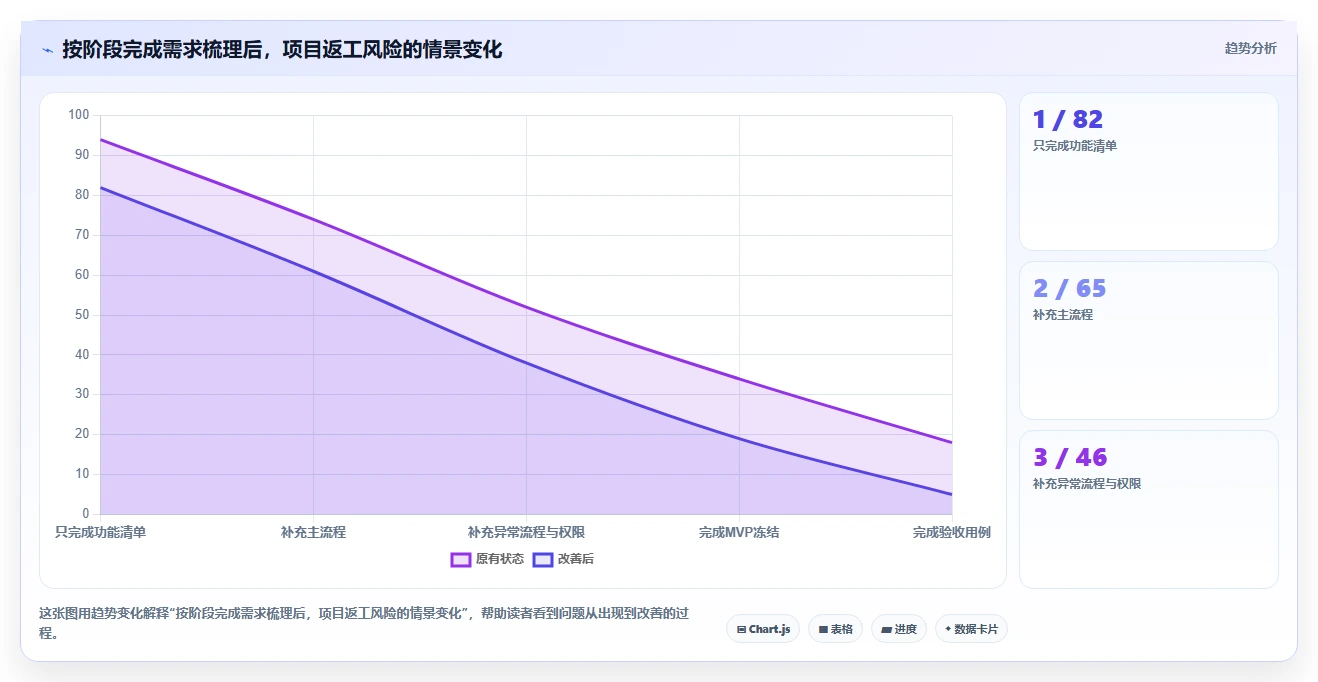This screenshot has height=682, width=1318.
Task: Toggle the 改善后 legend entry
Action: (x=563, y=559)
